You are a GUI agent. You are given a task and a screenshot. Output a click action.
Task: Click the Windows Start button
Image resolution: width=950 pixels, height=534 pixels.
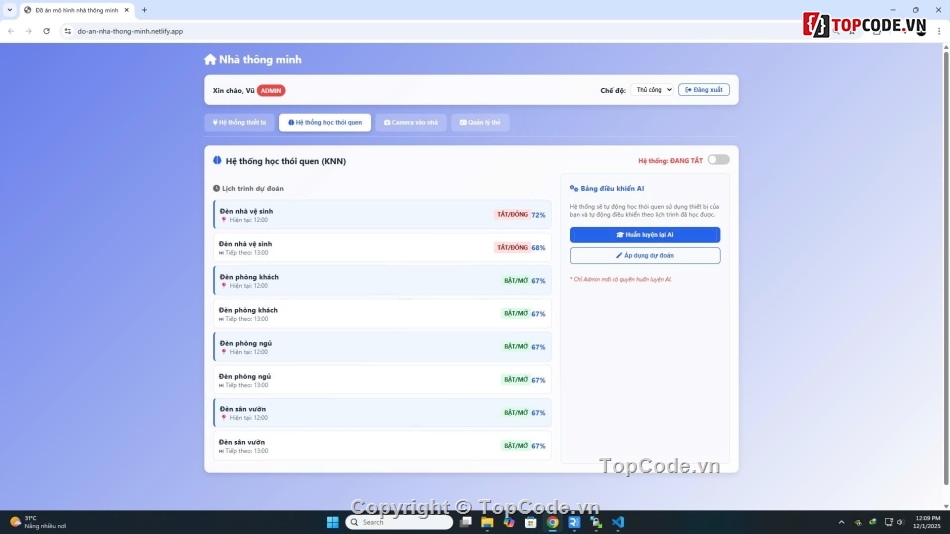point(332,522)
